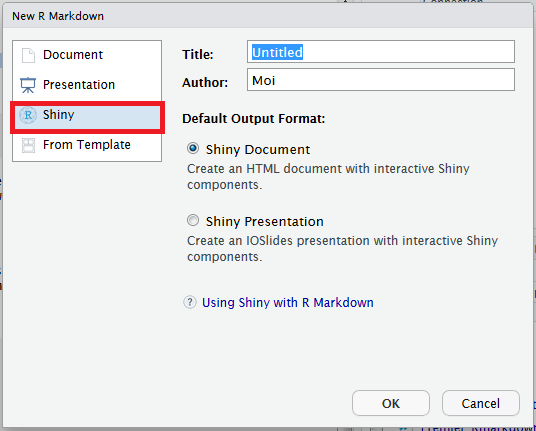The height and width of the screenshot is (431, 536).
Task: Choose the Shiny list entry label
Action: (58, 115)
